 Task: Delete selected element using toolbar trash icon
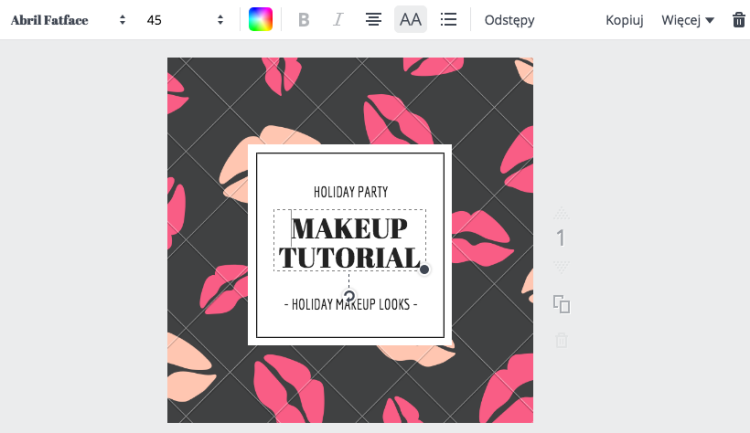tap(739, 20)
